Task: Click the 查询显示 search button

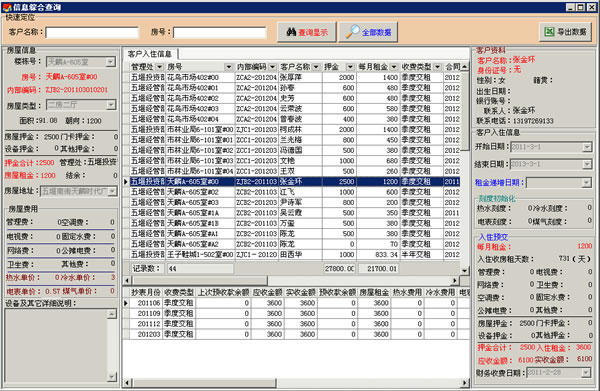Action: click(307, 32)
